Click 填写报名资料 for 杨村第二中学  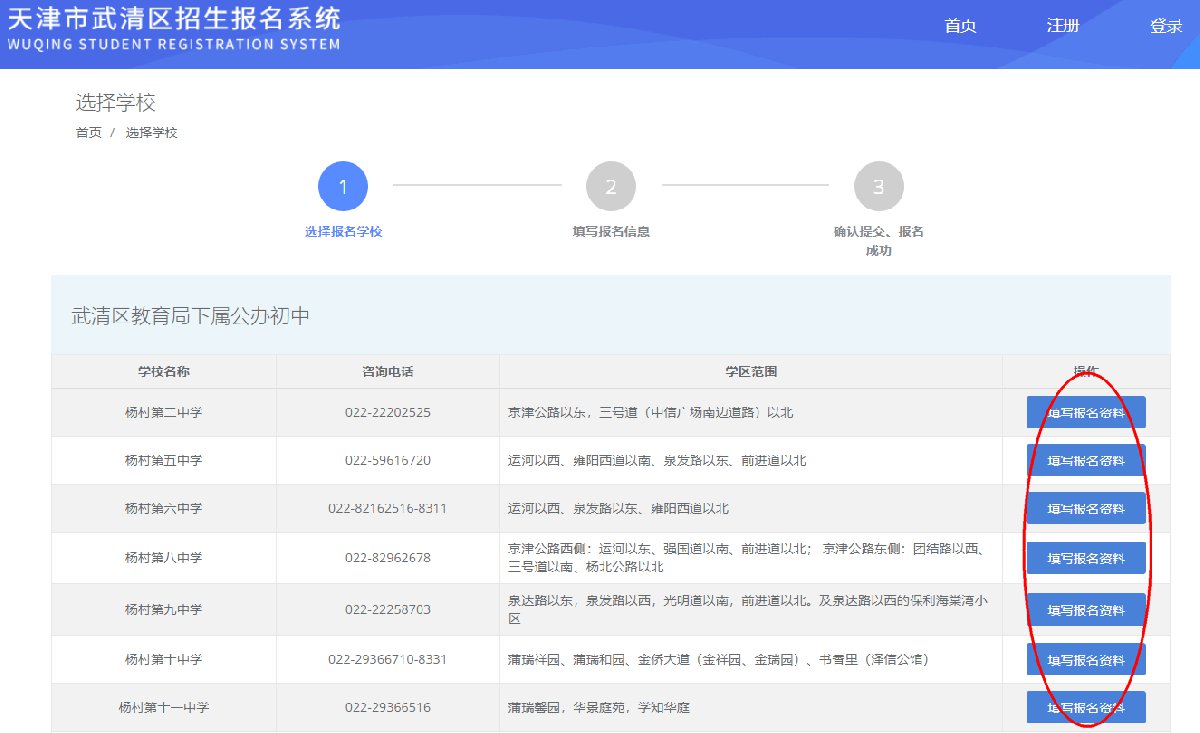pyautogui.click(x=1086, y=412)
